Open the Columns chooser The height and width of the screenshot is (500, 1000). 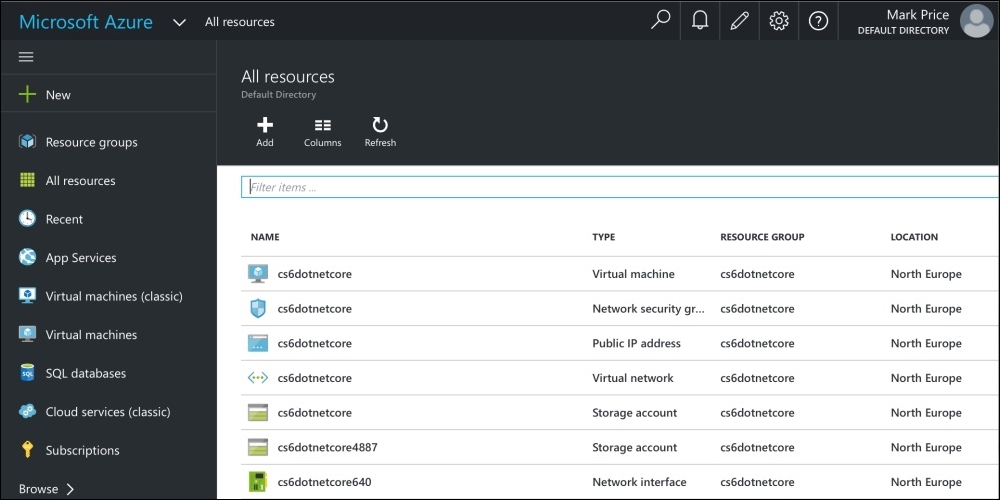[323, 132]
